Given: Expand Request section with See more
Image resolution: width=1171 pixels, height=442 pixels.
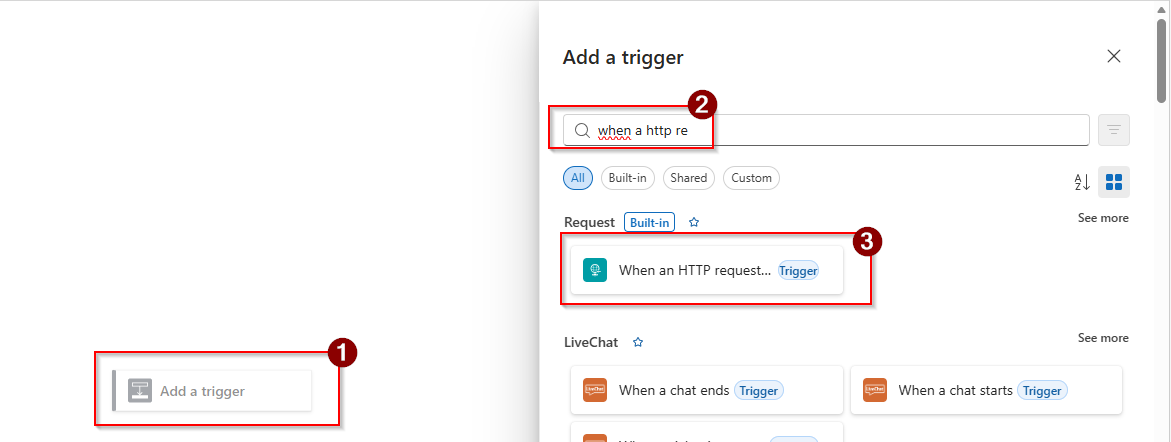Looking at the screenshot, I should pos(1103,218).
